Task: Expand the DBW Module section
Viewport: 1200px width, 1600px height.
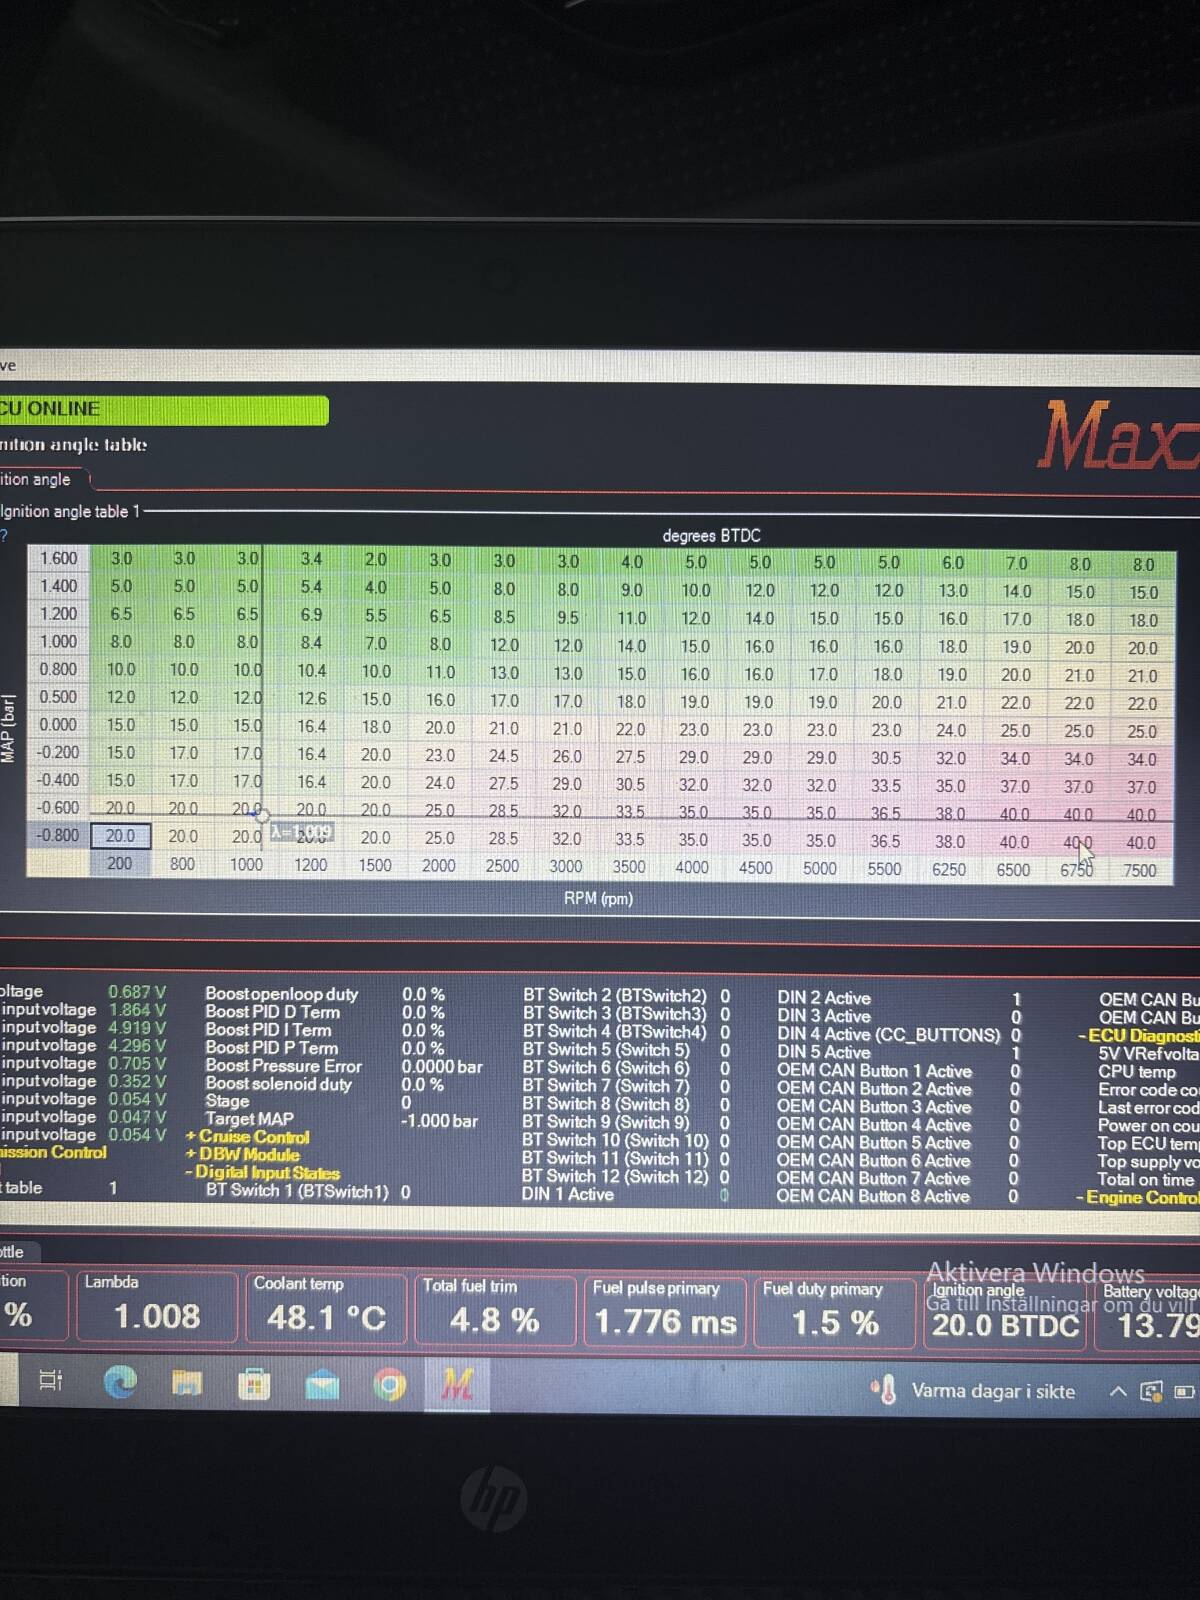Action: point(243,1155)
